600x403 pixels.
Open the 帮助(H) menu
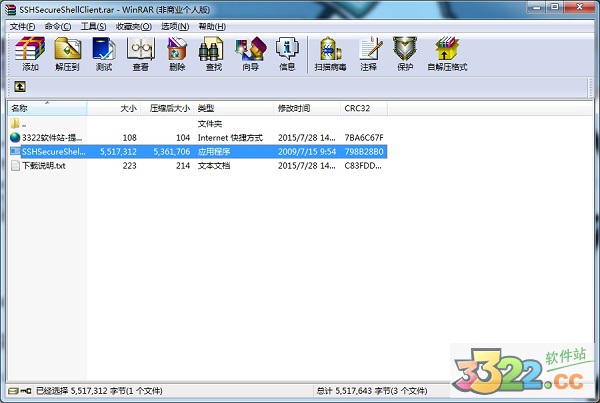(x=212, y=26)
